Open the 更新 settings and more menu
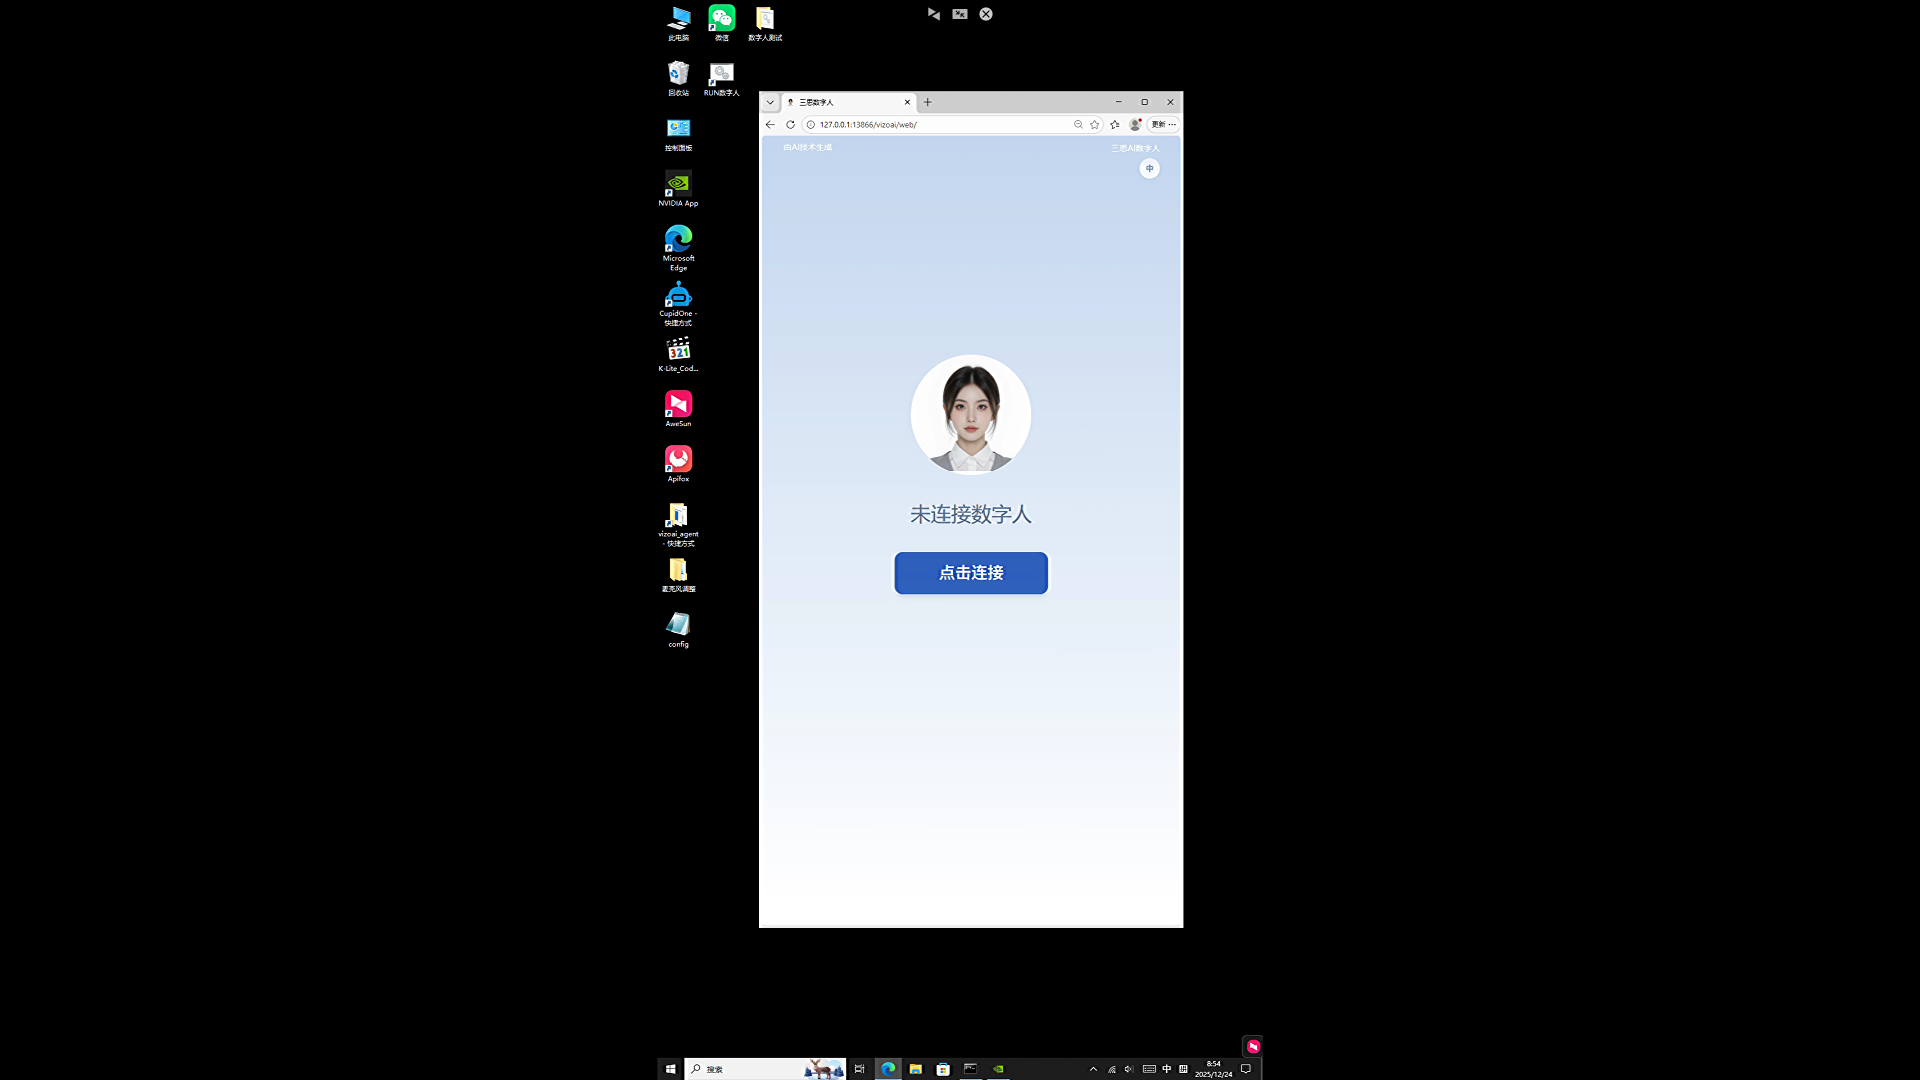 [x=1163, y=125]
